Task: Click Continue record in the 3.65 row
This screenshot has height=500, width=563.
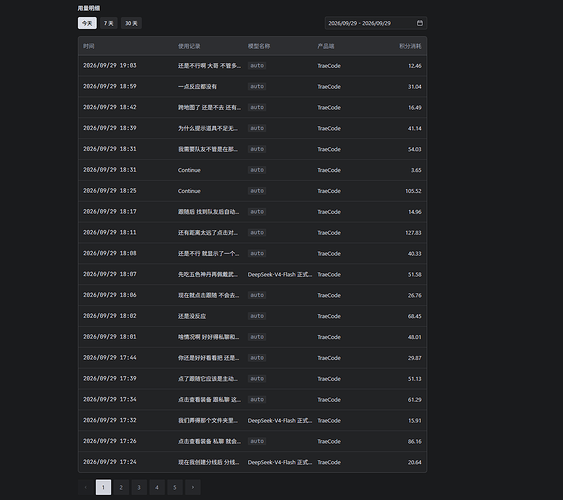Action: [x=189, y=170]
